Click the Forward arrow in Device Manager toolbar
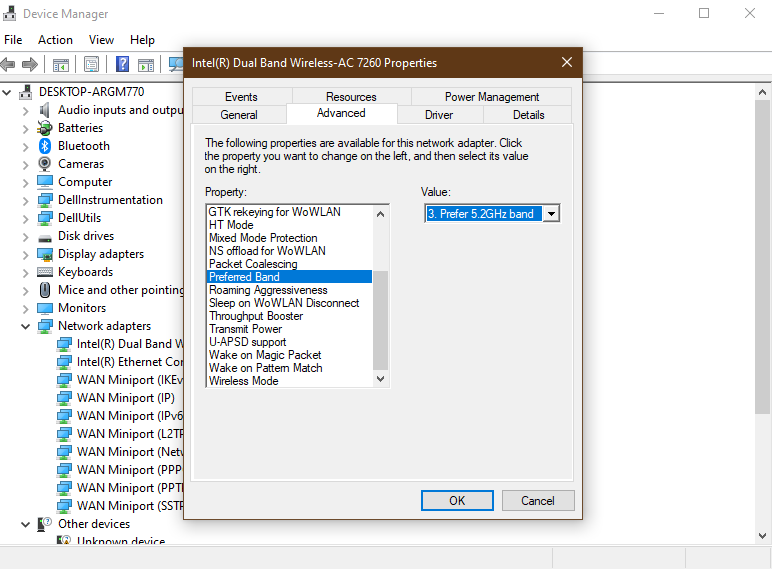The width and height of the screenshot is (772, 569). pyautogui.click(x=30, y=64)
